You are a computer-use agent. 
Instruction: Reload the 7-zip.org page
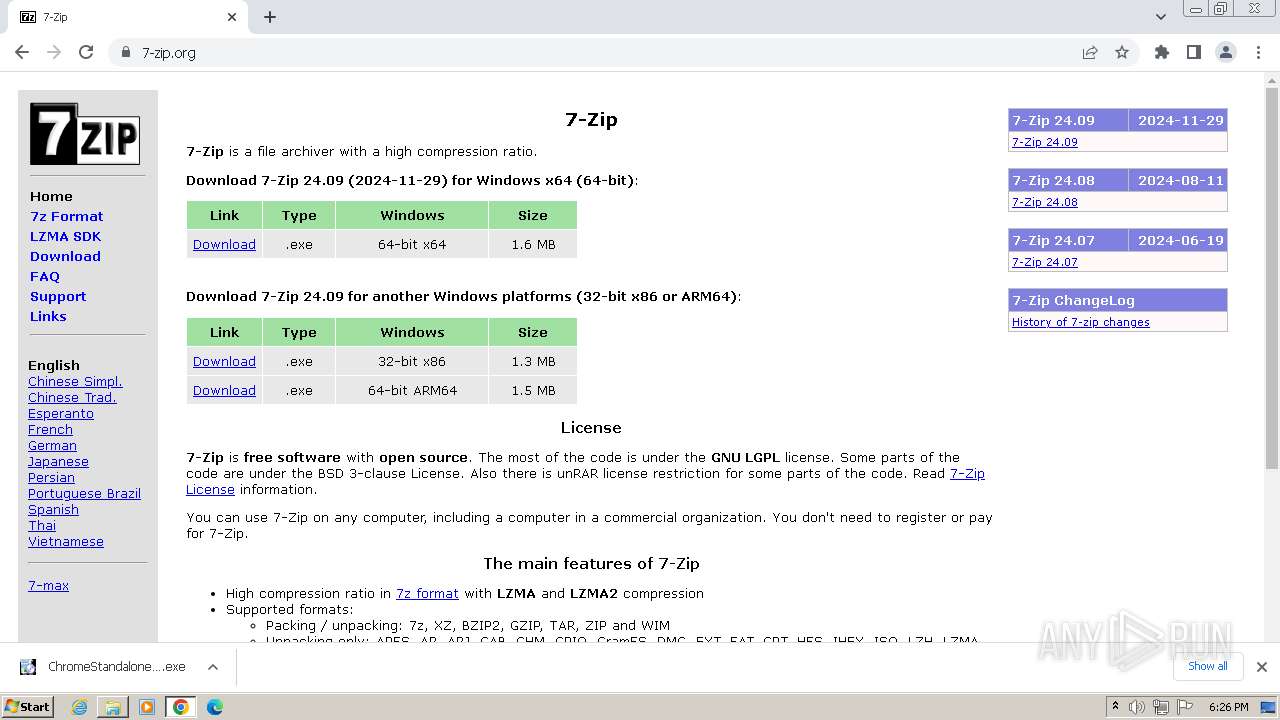tap(86, 53)
